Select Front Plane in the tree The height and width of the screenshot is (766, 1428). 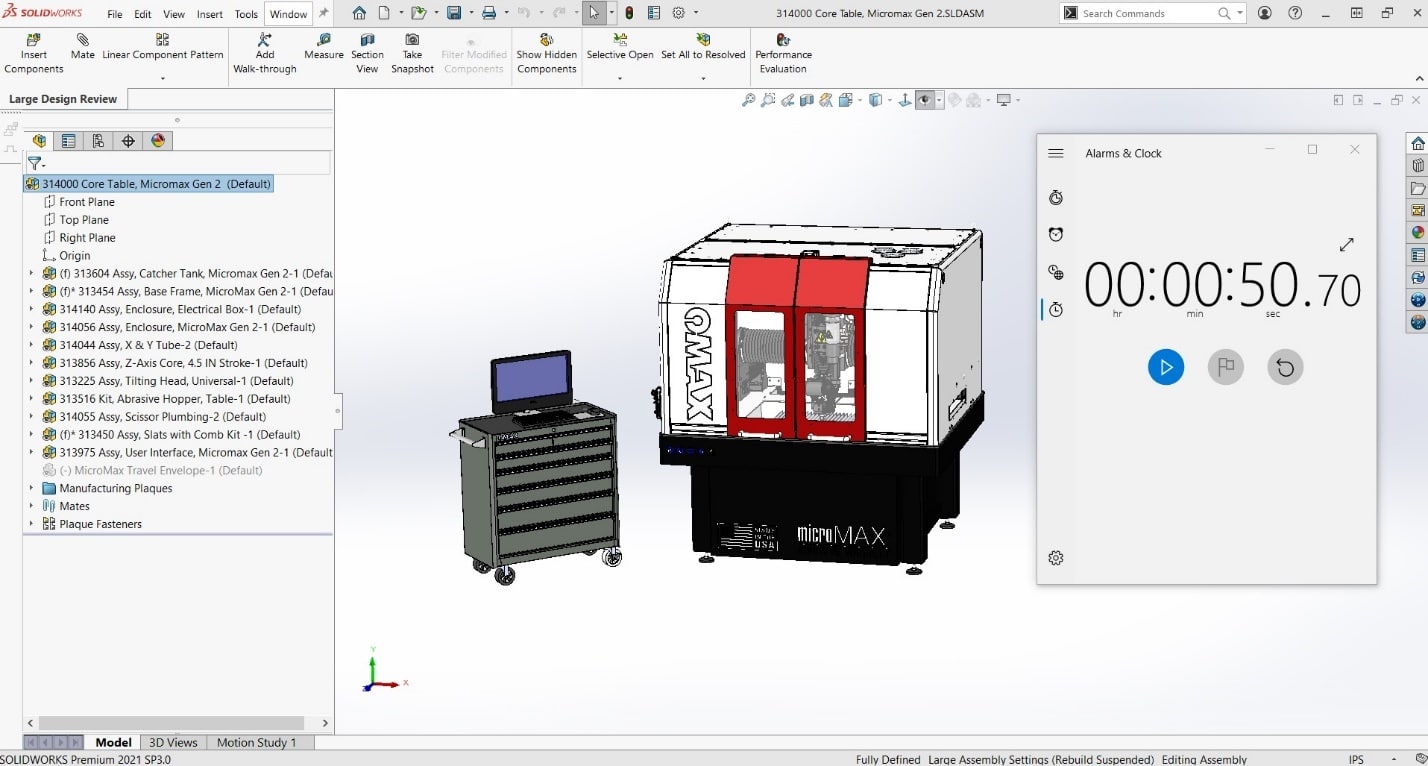87,202
